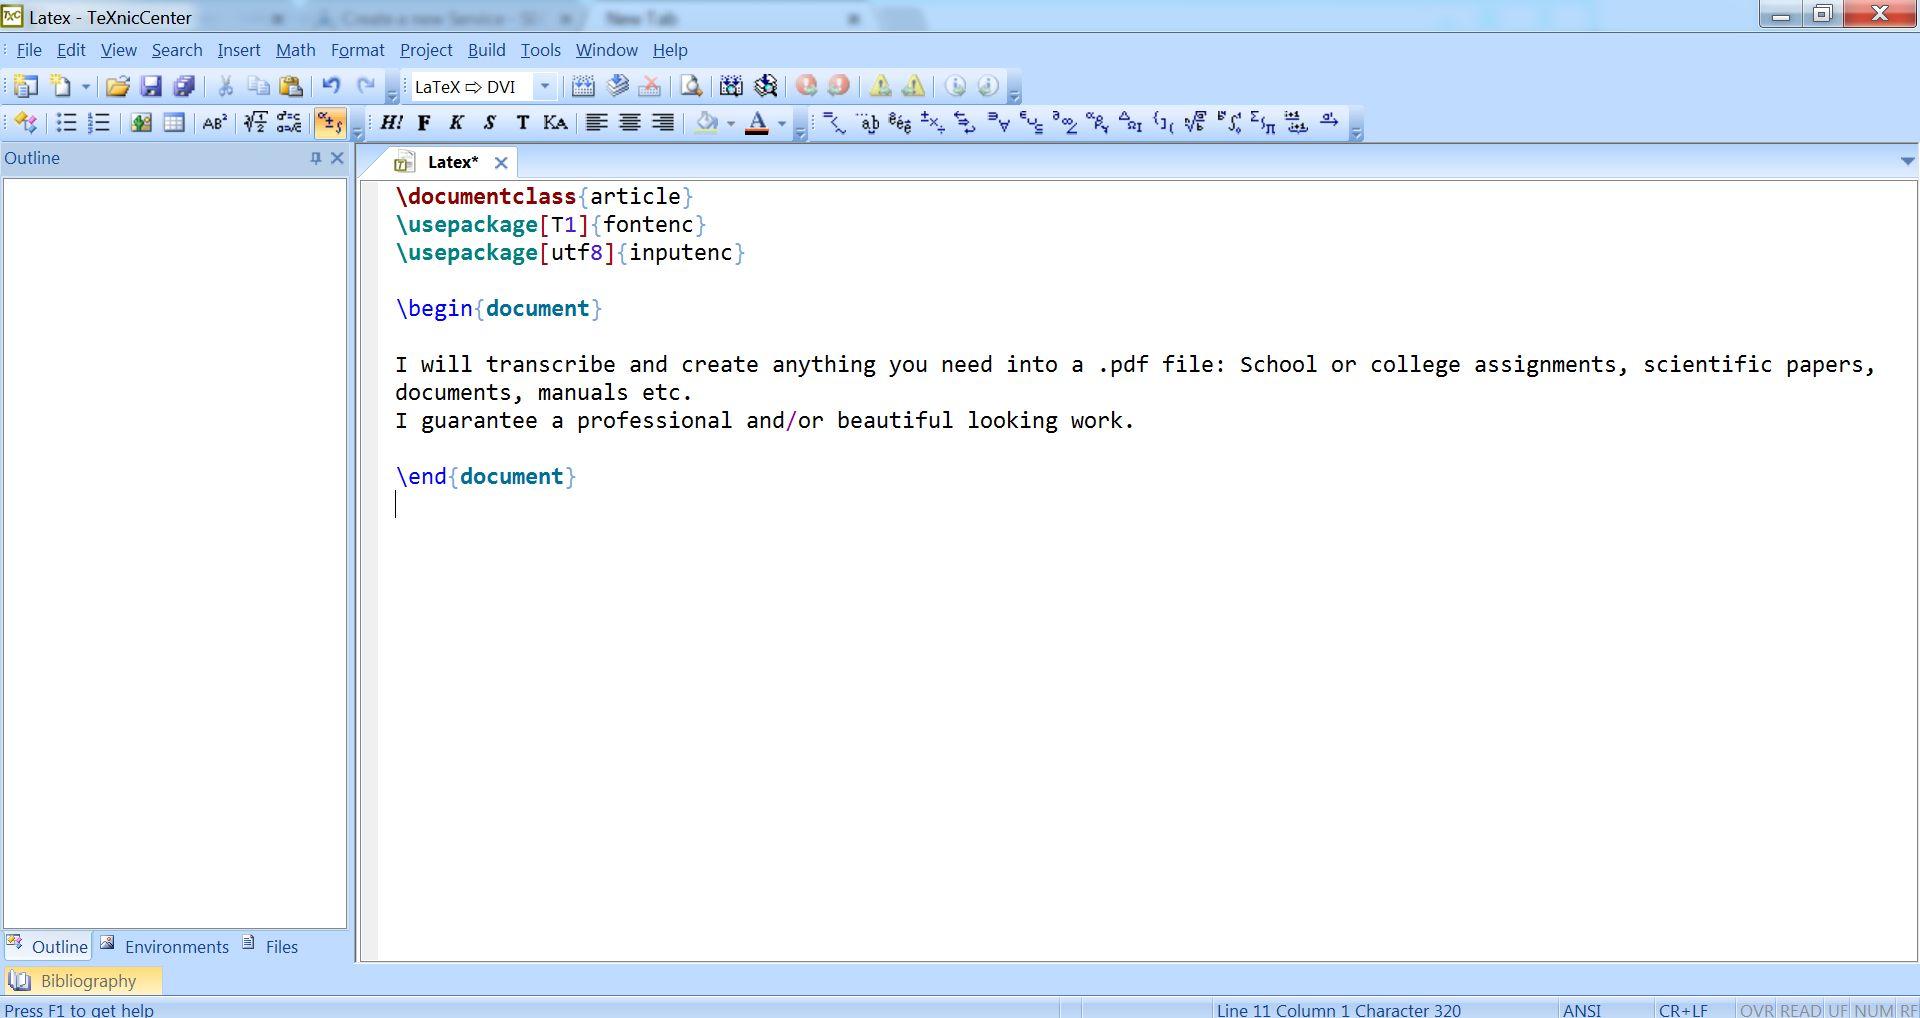Toggle the bulleted list formatting
1920x1018 pixels.
pyautogui.click(x=66, y=122)
